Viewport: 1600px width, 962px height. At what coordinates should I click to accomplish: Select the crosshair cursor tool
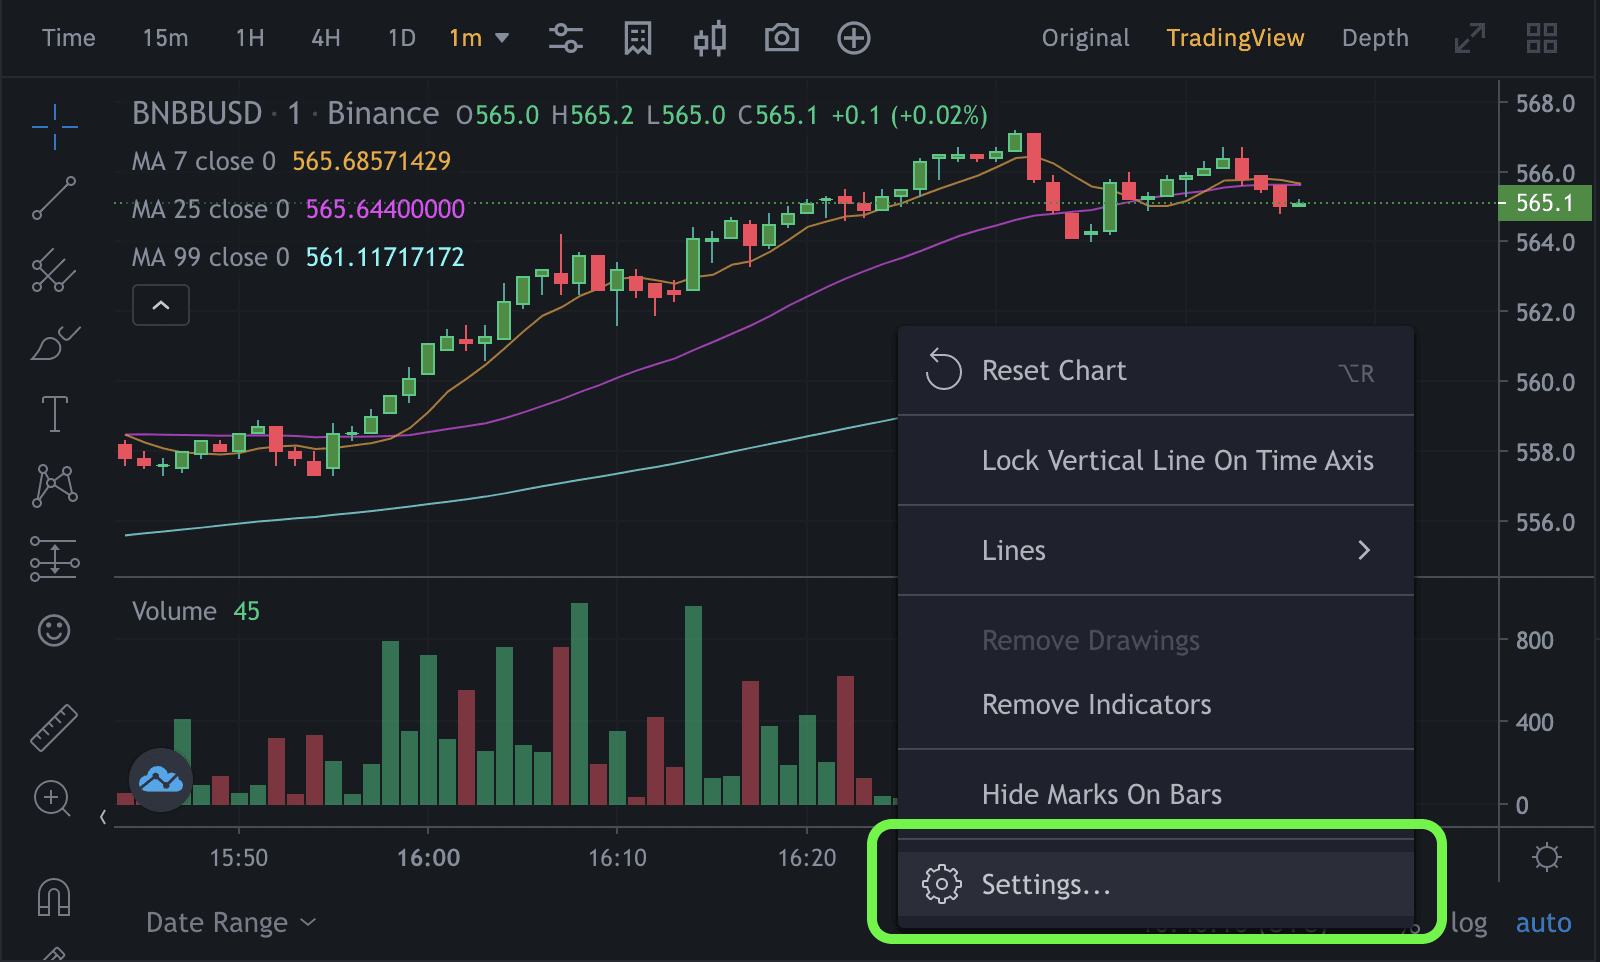click(x=54, y=127)
